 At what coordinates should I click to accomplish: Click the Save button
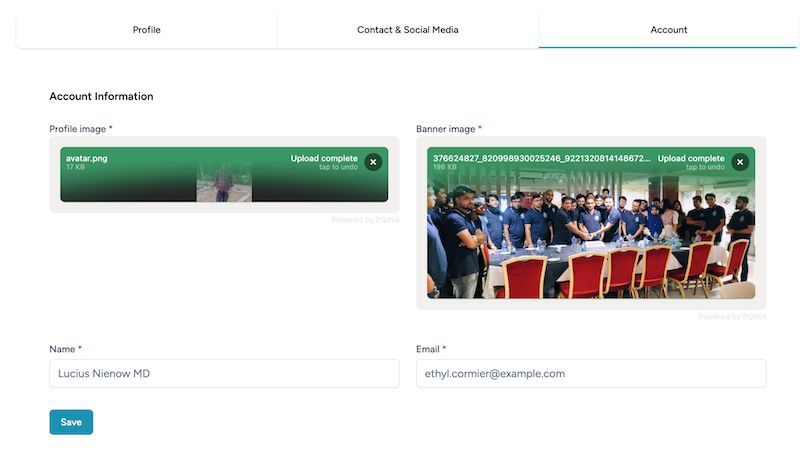(x=71, y=422)
